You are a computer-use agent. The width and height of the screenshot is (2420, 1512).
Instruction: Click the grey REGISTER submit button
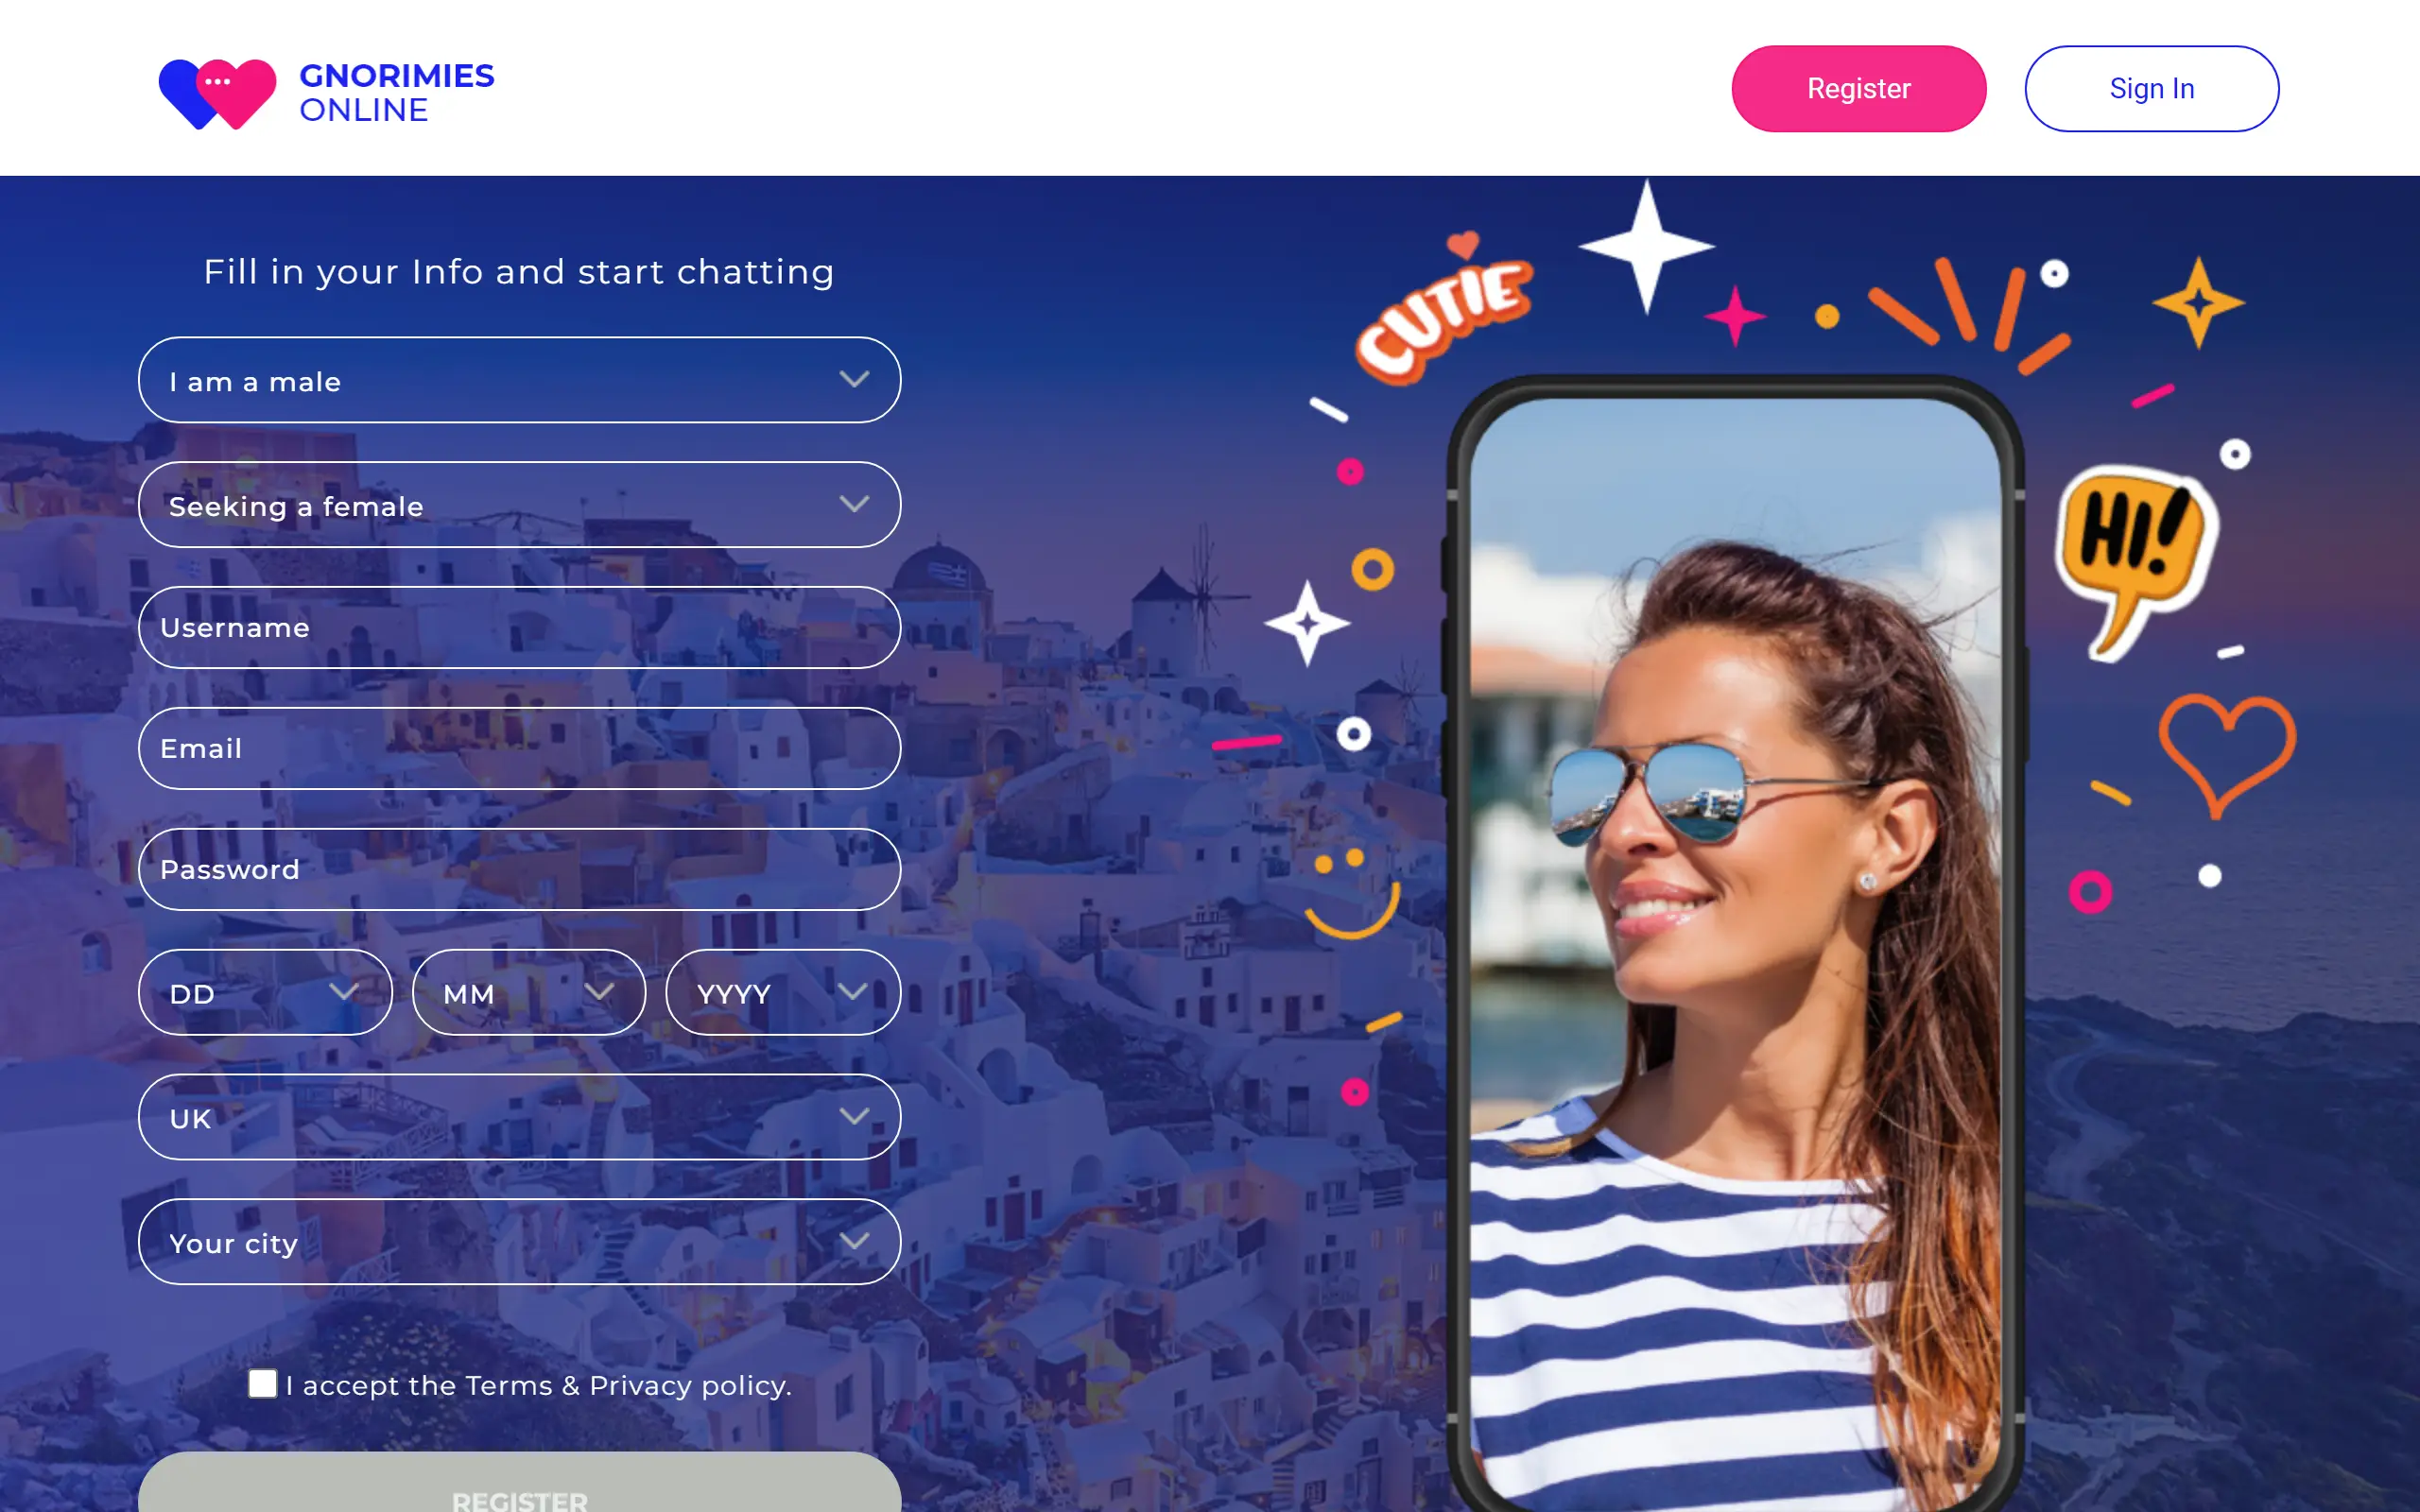click(x=520, y=1484)
